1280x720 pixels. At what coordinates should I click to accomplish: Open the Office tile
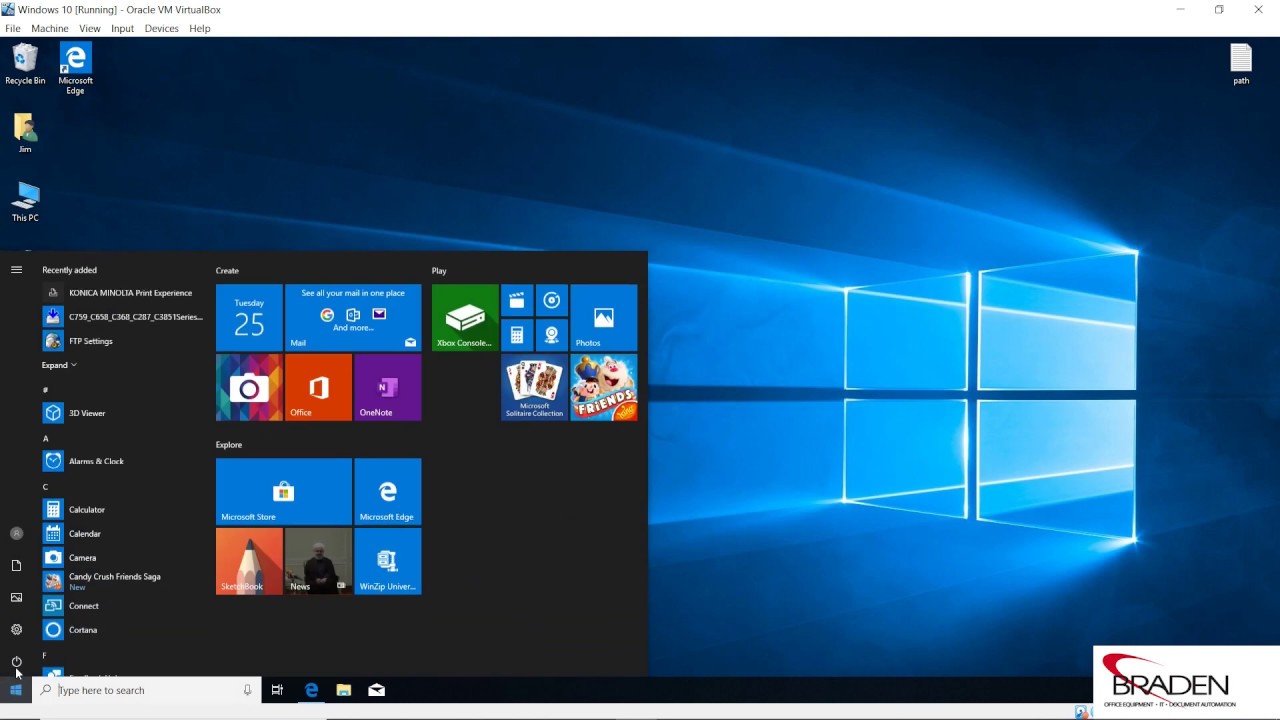[x=318, y=387]
